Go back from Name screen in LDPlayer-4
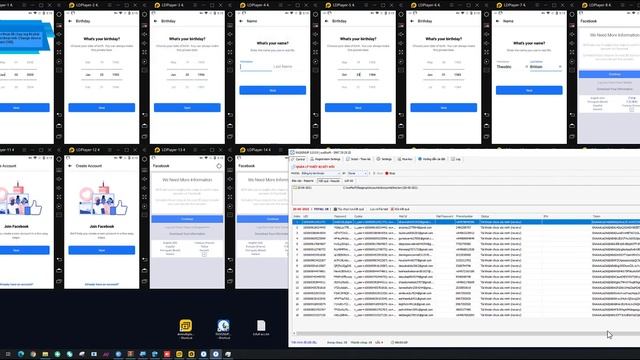The image size is (640, 360). [241, 21]
